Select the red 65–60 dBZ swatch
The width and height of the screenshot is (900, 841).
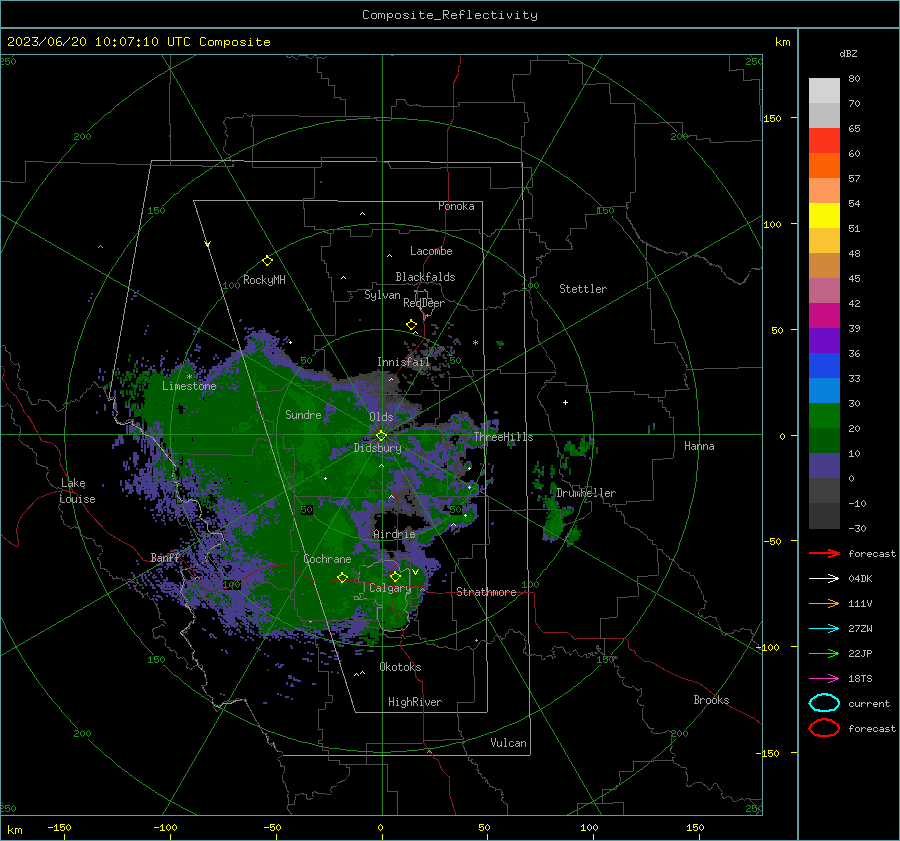pyautogui.click(x=824, y=141)
